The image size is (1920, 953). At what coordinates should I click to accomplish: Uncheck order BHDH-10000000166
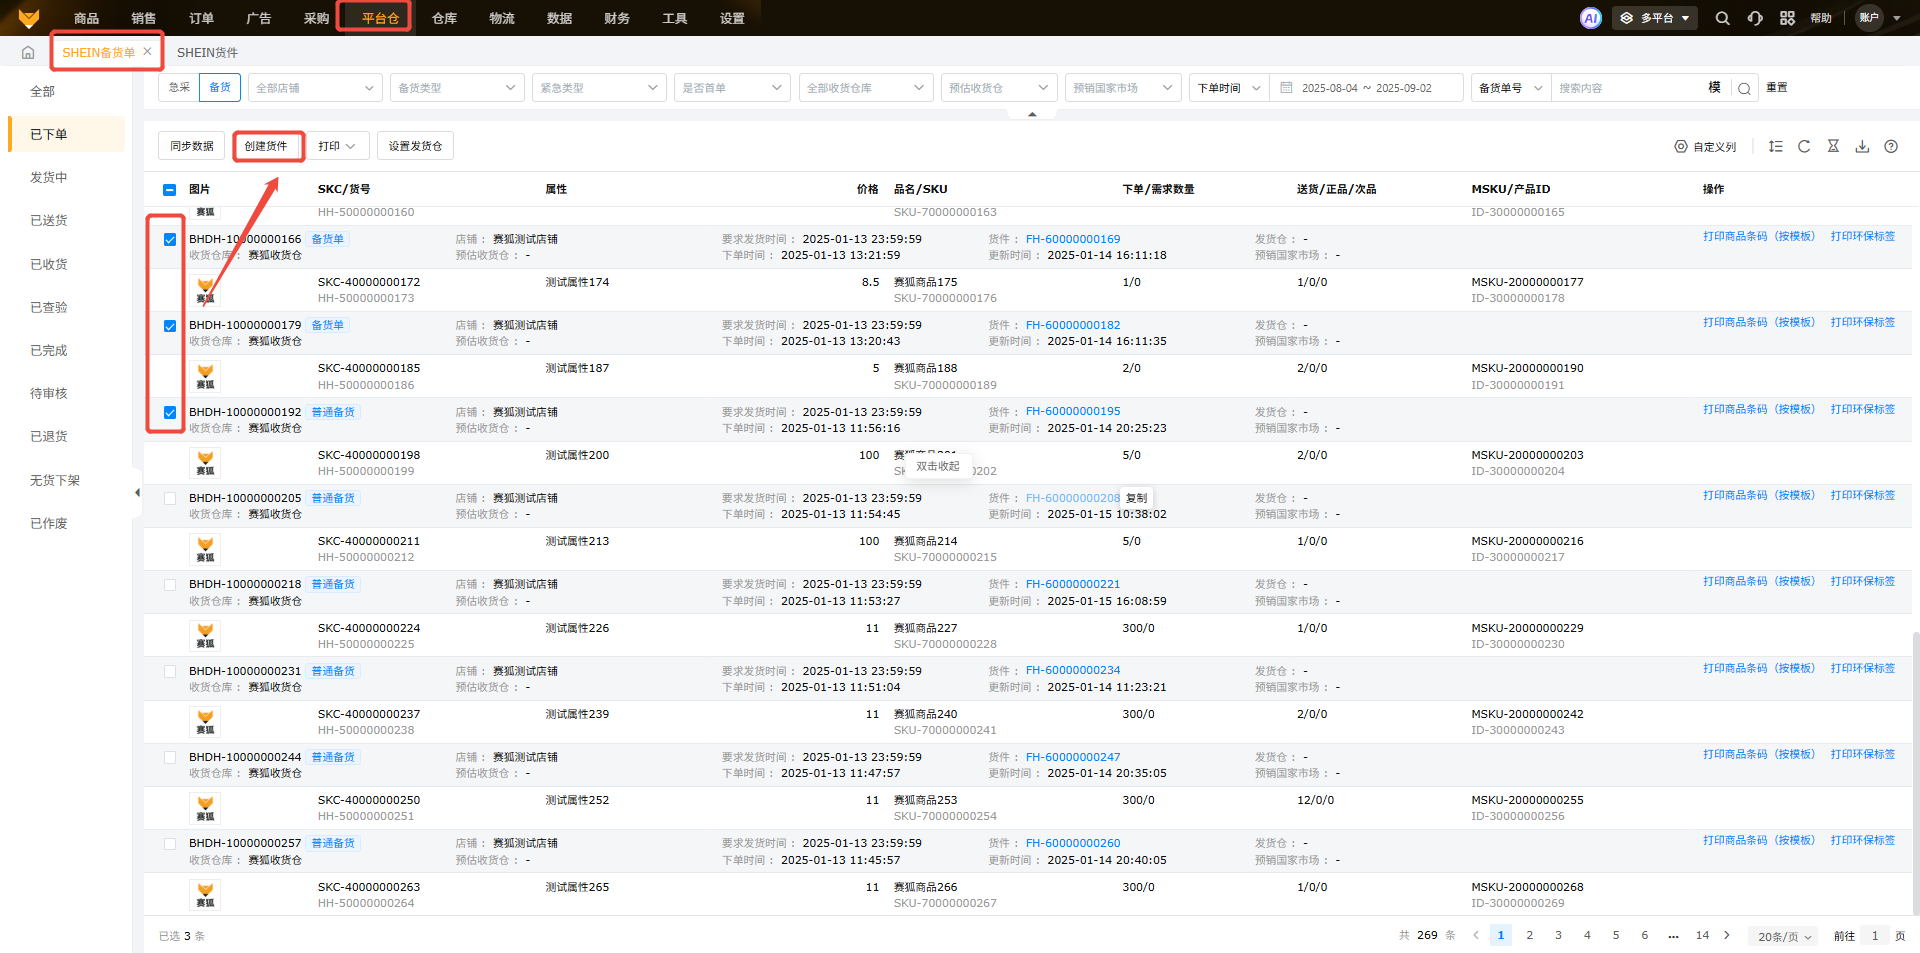[x=170, y=239]
